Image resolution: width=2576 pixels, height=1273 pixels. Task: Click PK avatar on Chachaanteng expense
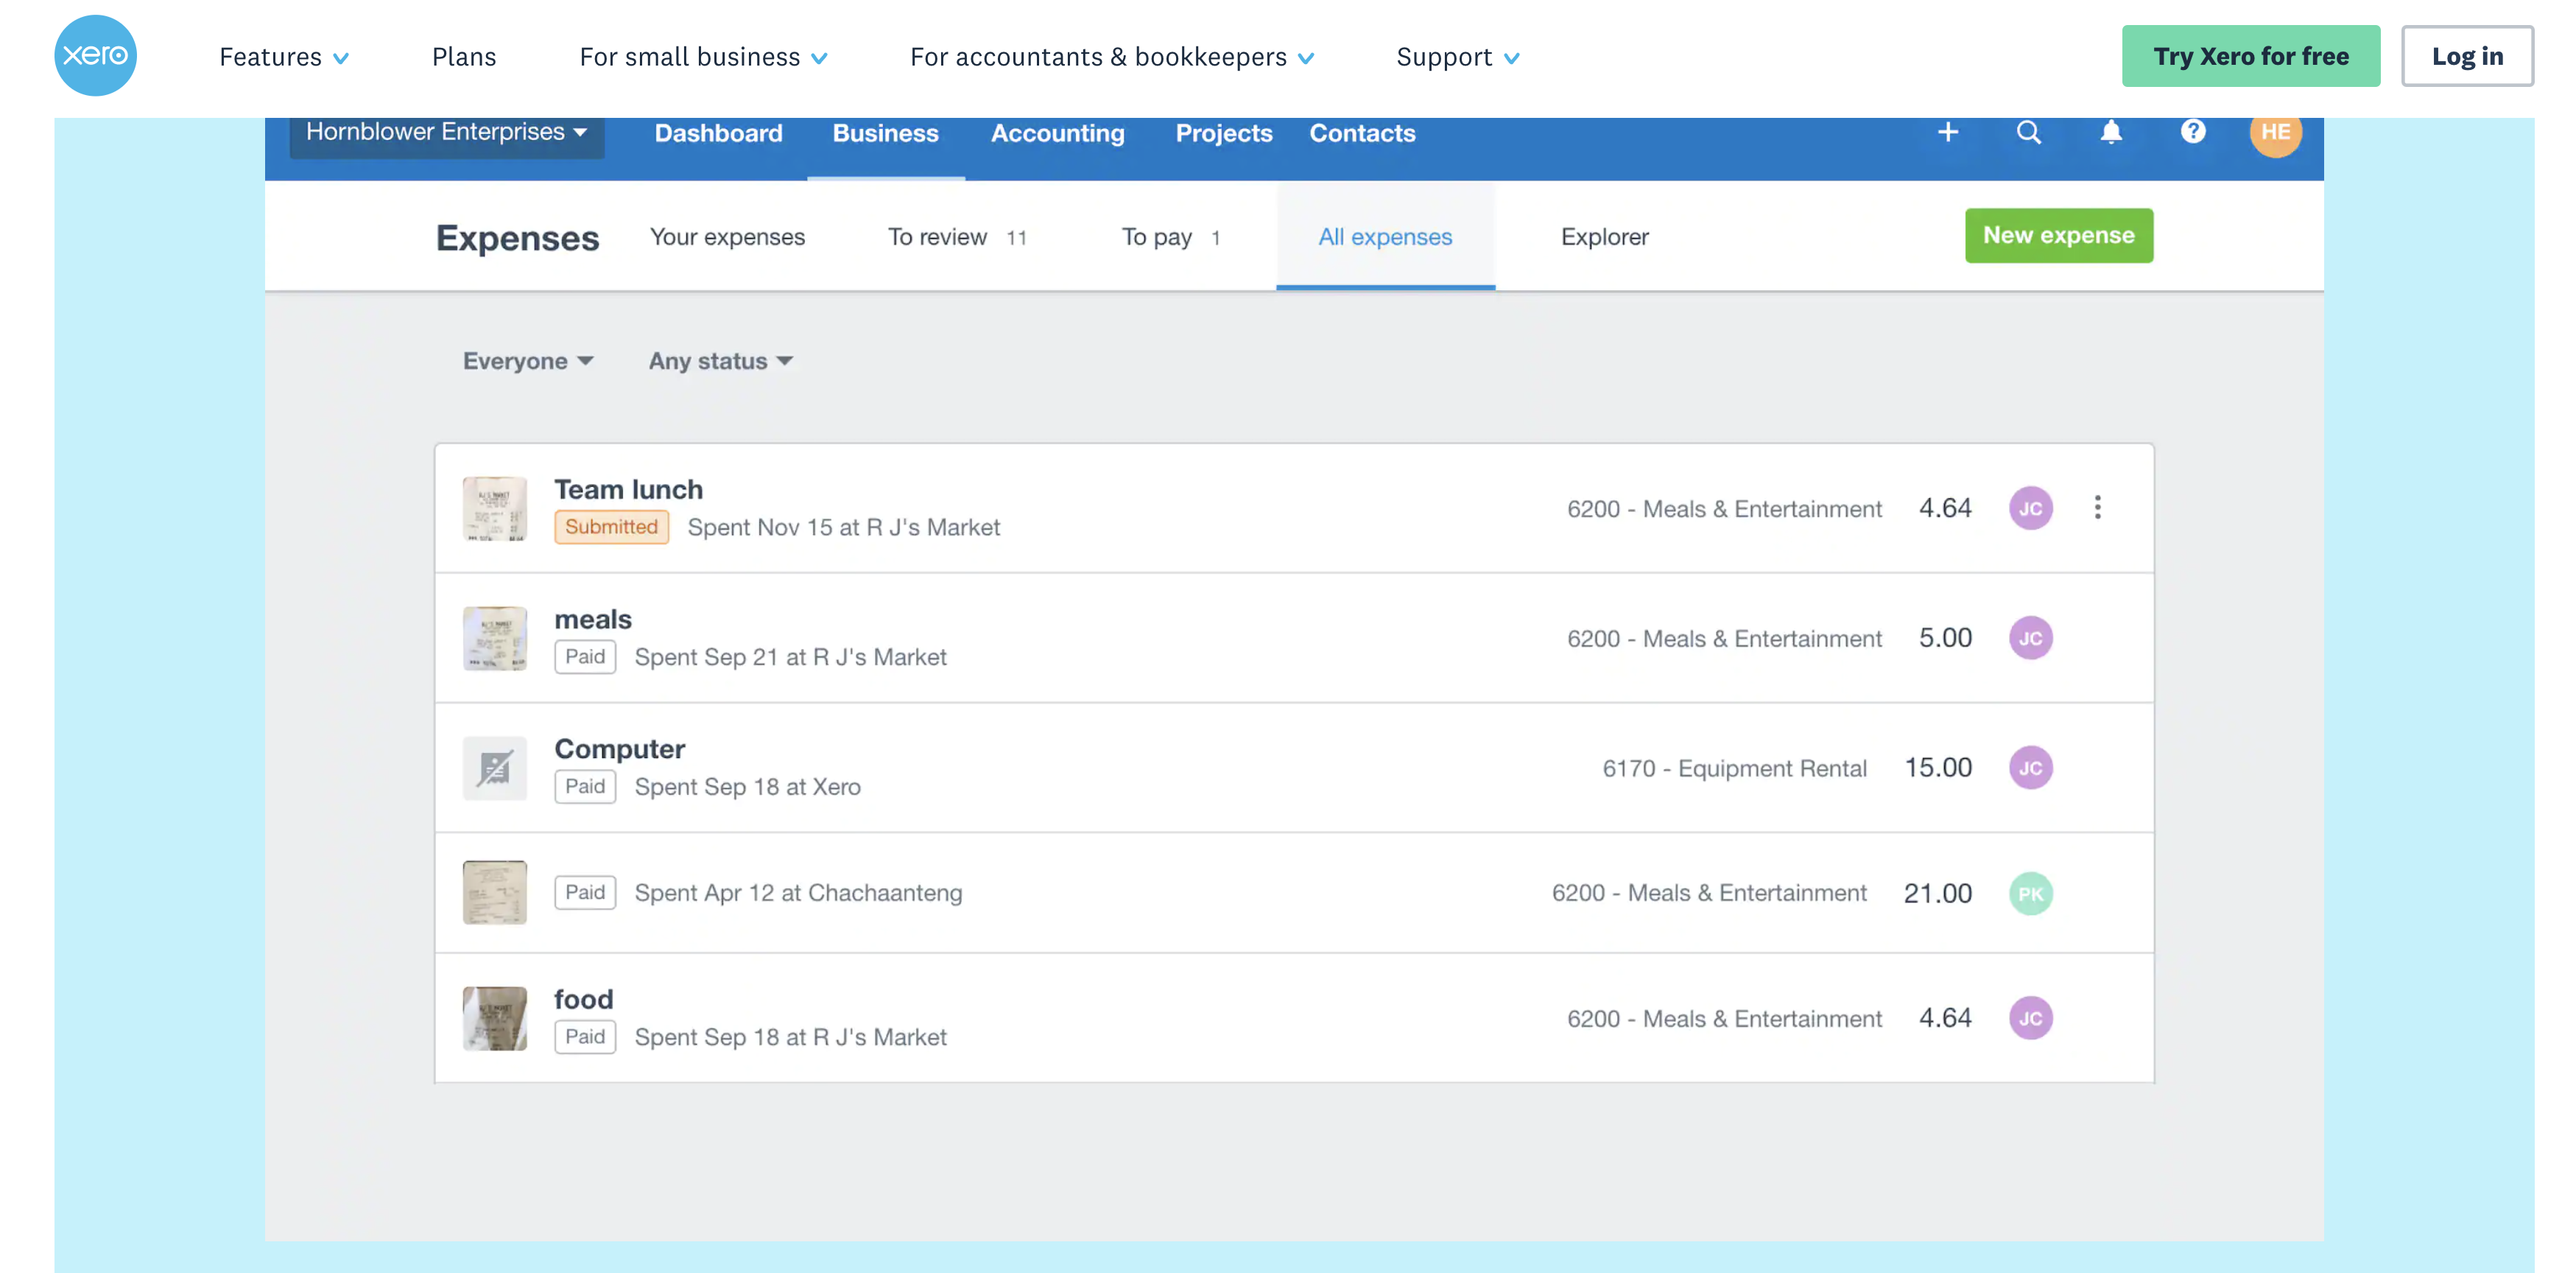click(x=2030, y=893)
